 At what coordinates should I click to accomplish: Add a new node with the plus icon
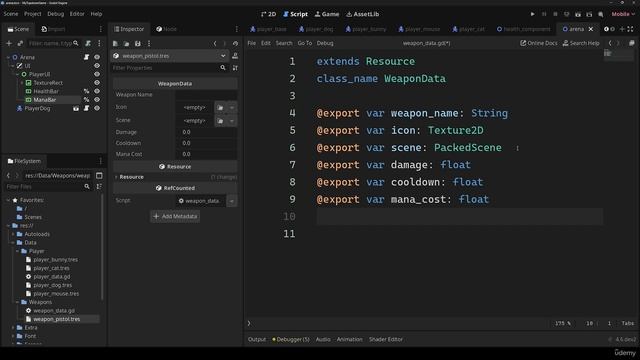point(9,43)
